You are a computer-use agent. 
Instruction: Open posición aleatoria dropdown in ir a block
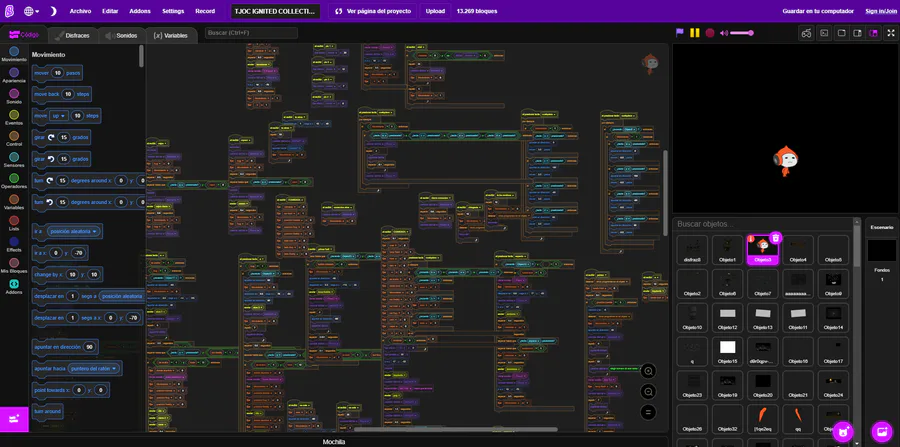click(x=74, y=231)
